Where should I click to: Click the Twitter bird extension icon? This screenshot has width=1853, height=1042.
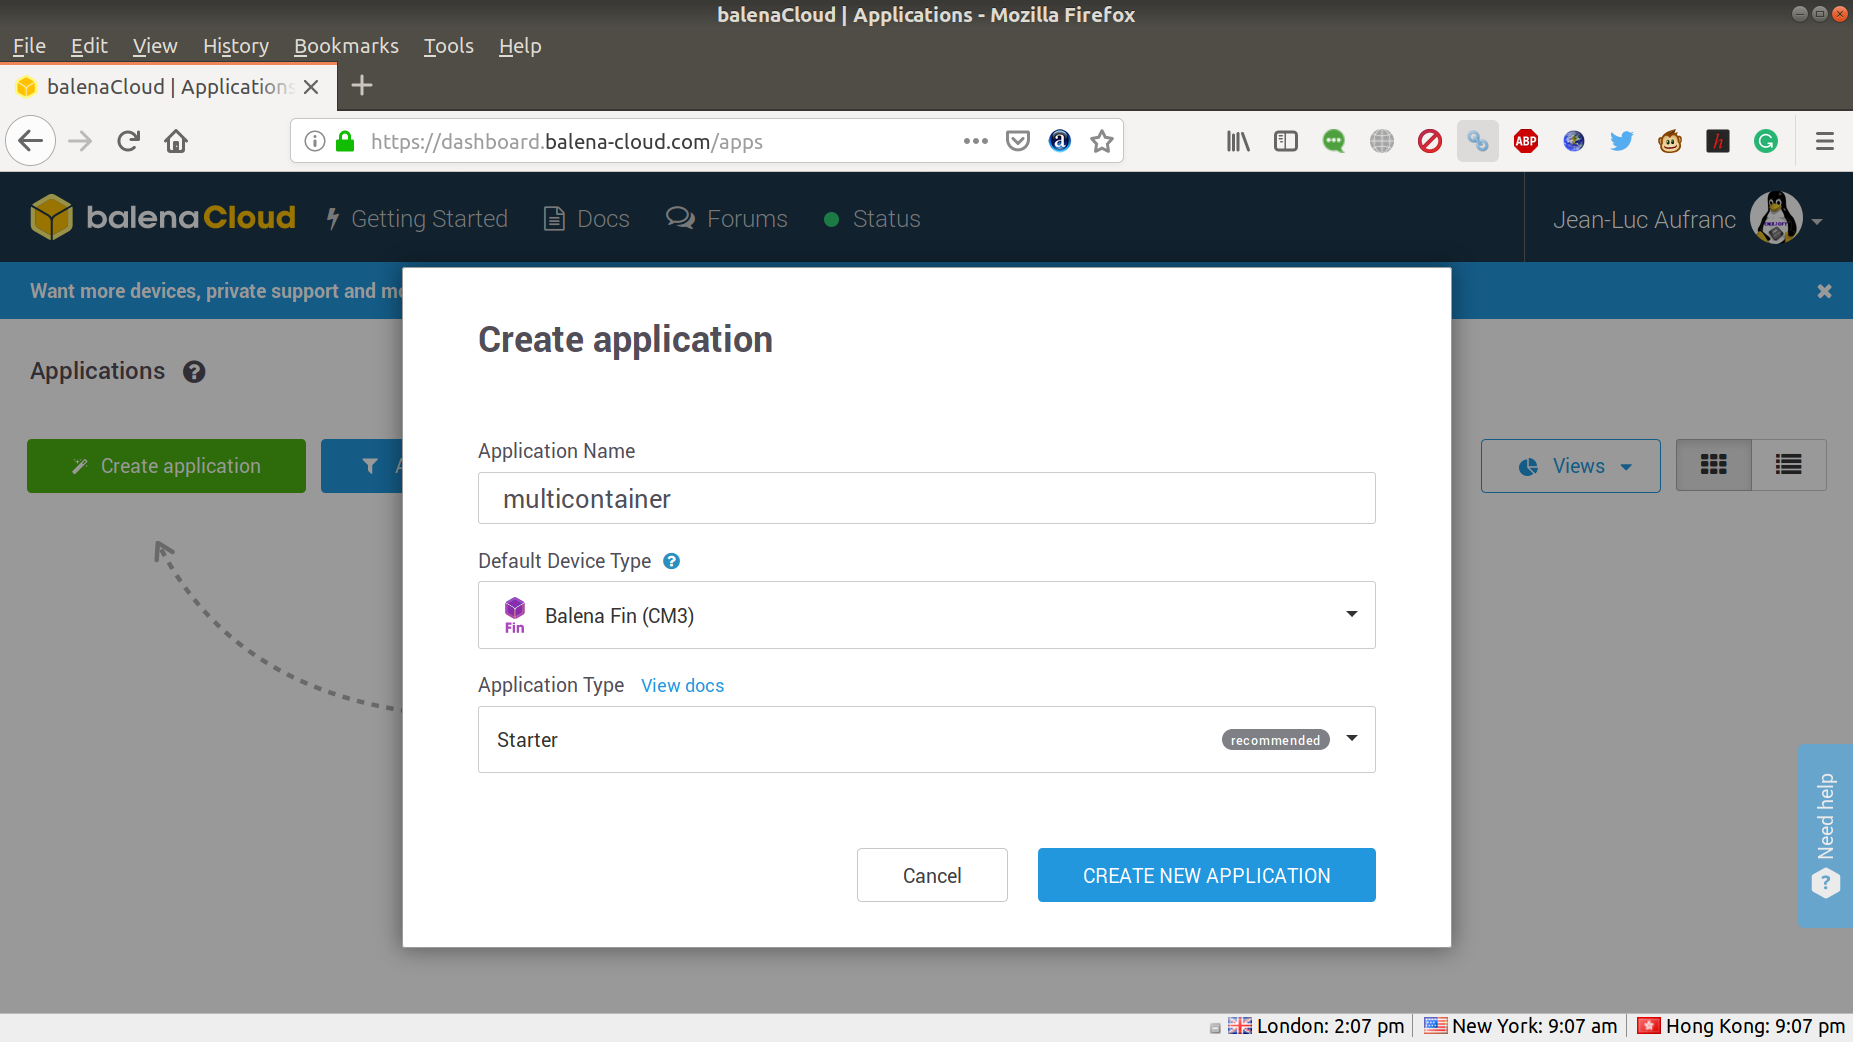click(1622, 141)
